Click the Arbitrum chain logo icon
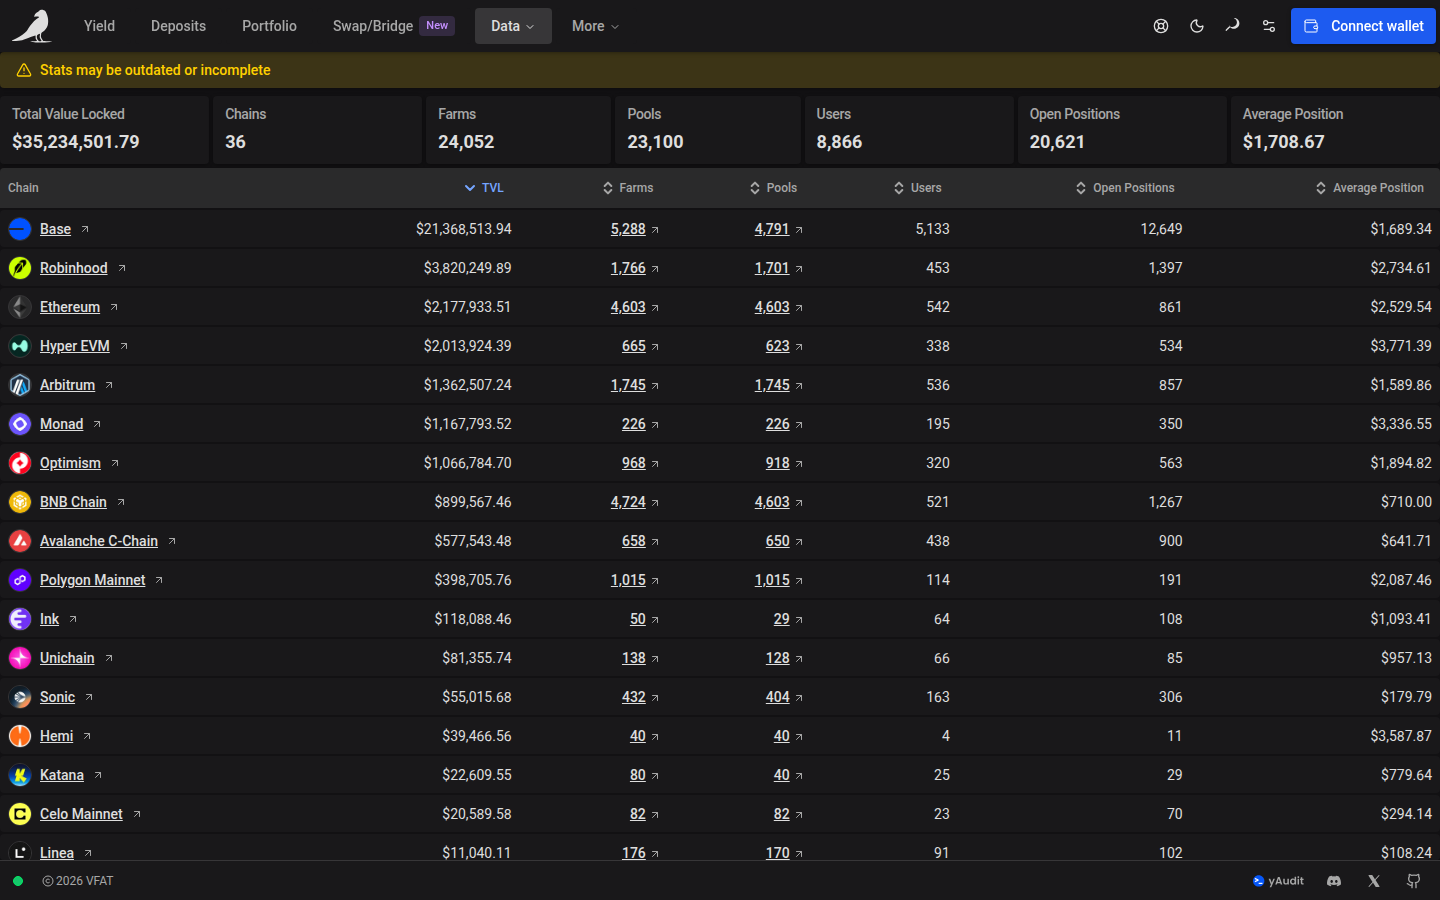 tap(20, 385)
